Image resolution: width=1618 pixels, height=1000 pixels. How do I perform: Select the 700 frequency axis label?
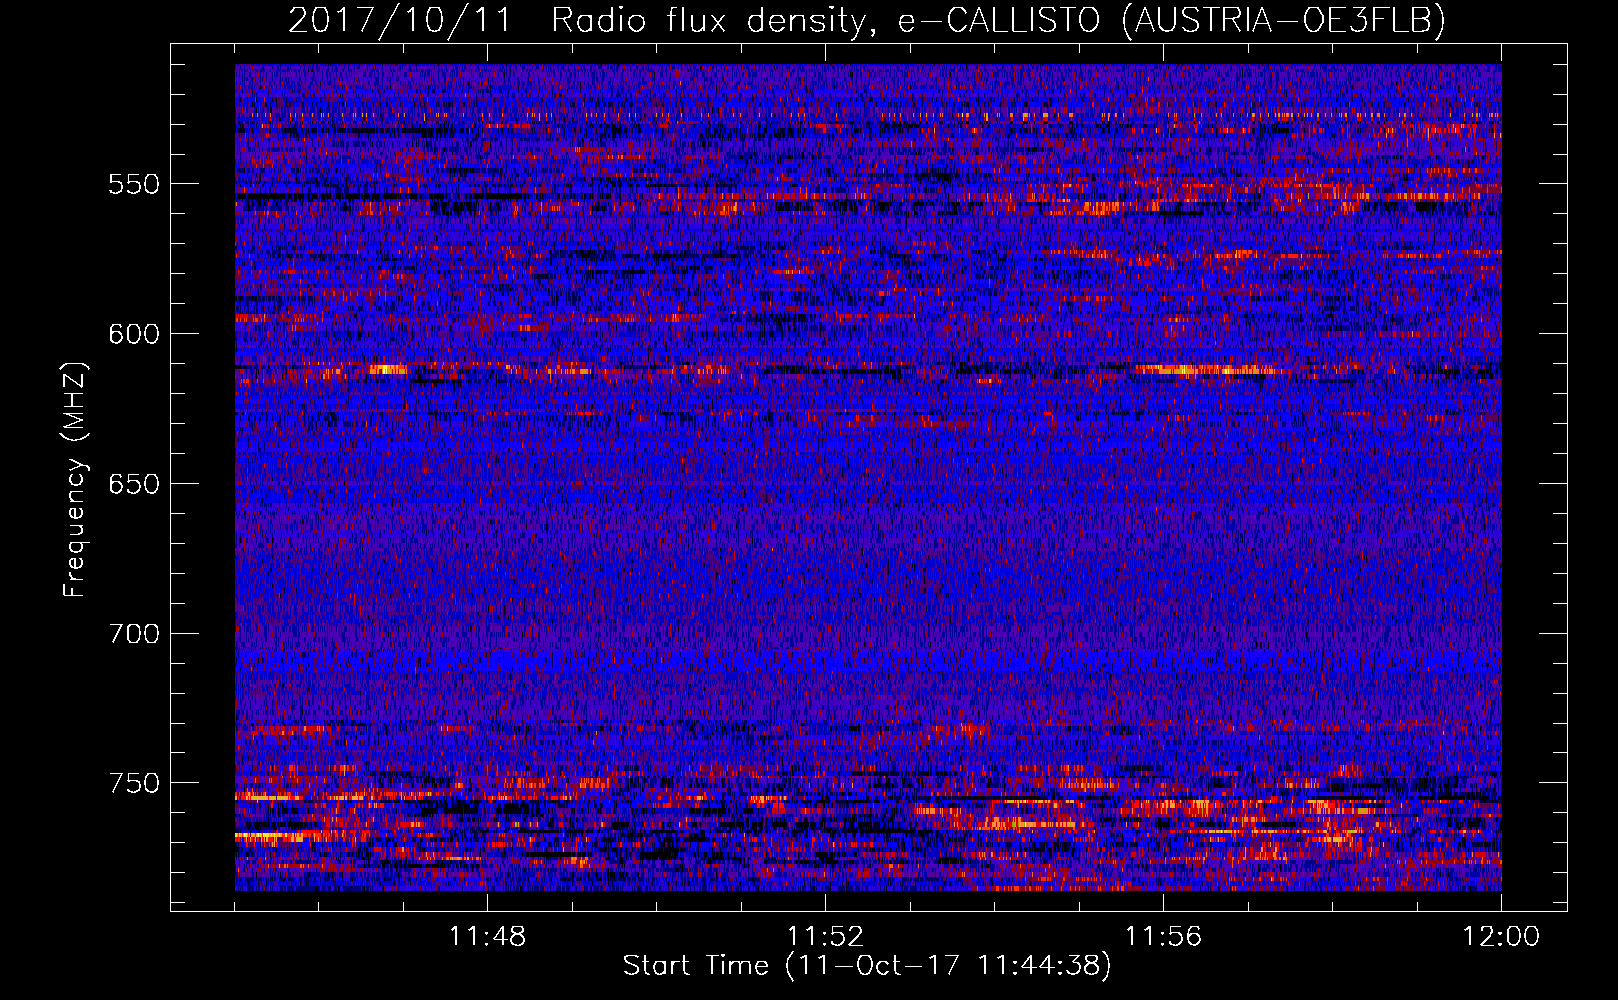click(x=134, y=634)
